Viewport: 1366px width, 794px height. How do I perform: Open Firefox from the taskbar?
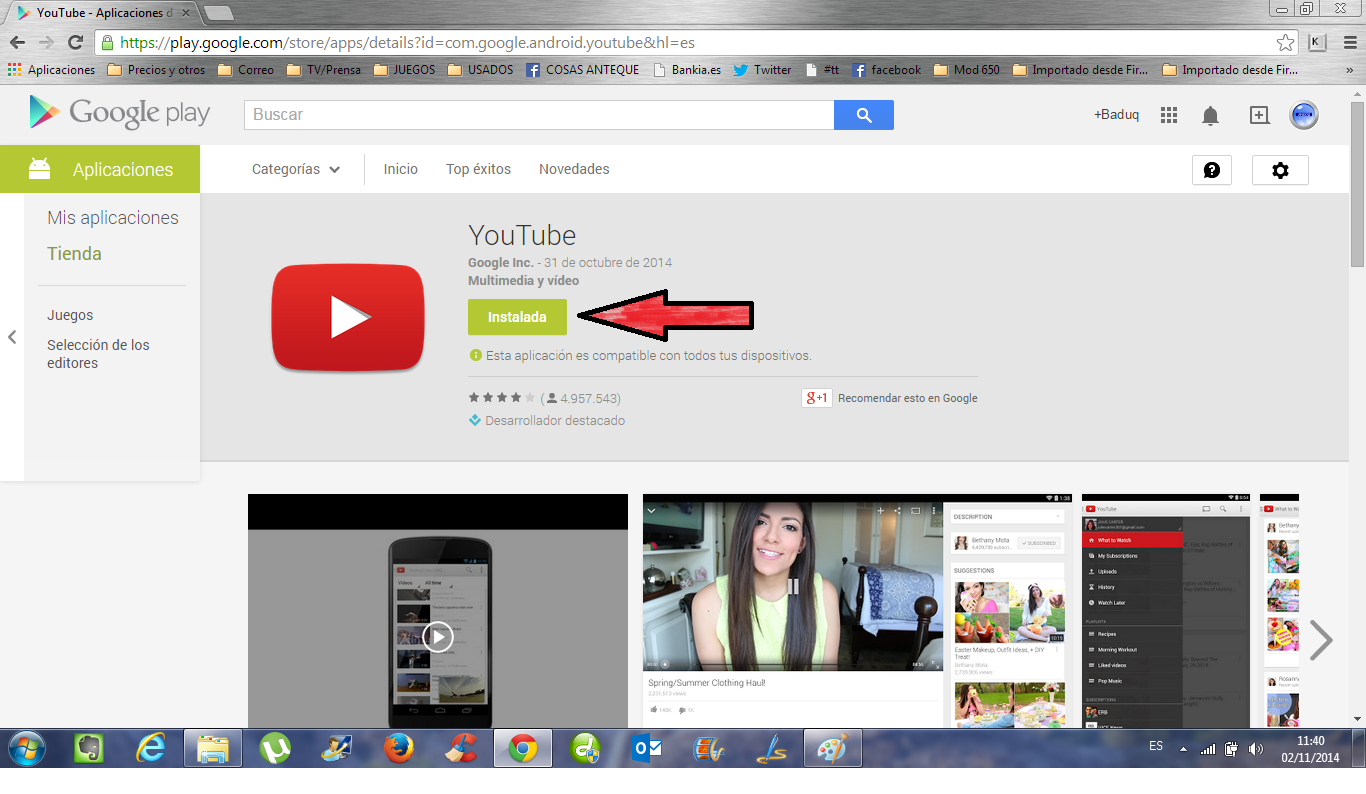pos(399,748)
